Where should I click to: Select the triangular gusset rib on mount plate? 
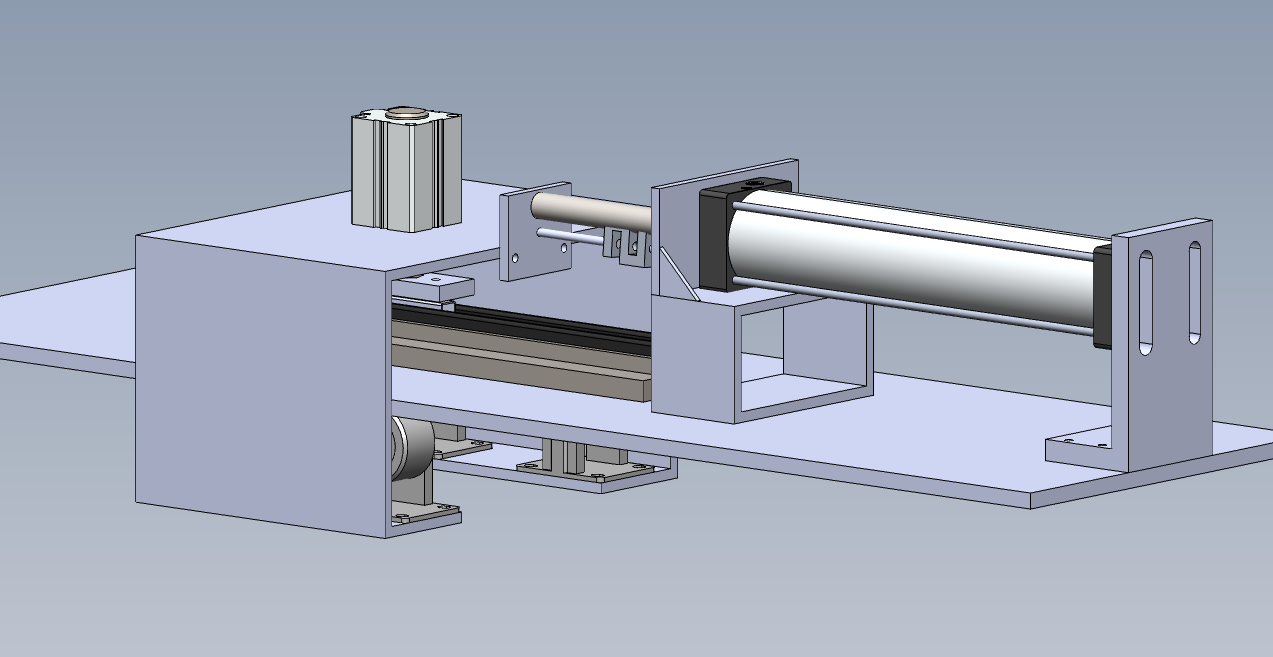click(675, 272)
